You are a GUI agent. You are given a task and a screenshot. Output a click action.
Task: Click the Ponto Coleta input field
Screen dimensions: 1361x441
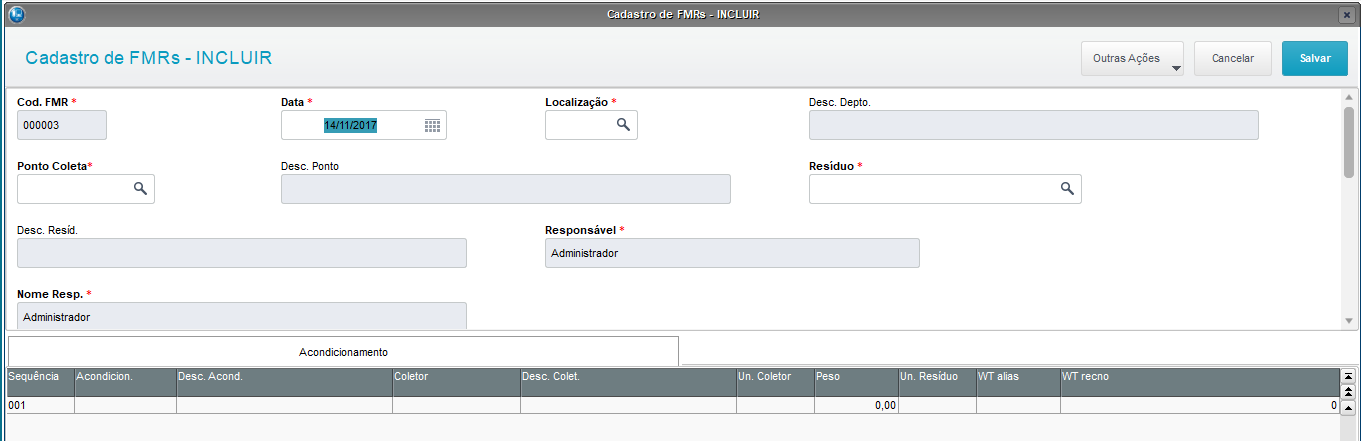(x=74, y=188)
